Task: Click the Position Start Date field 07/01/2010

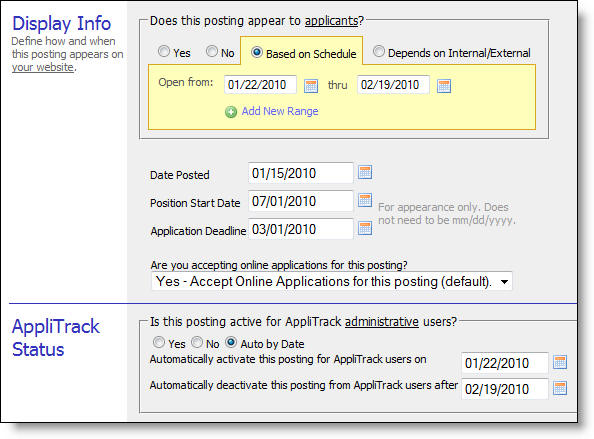Action: point(301,201)
